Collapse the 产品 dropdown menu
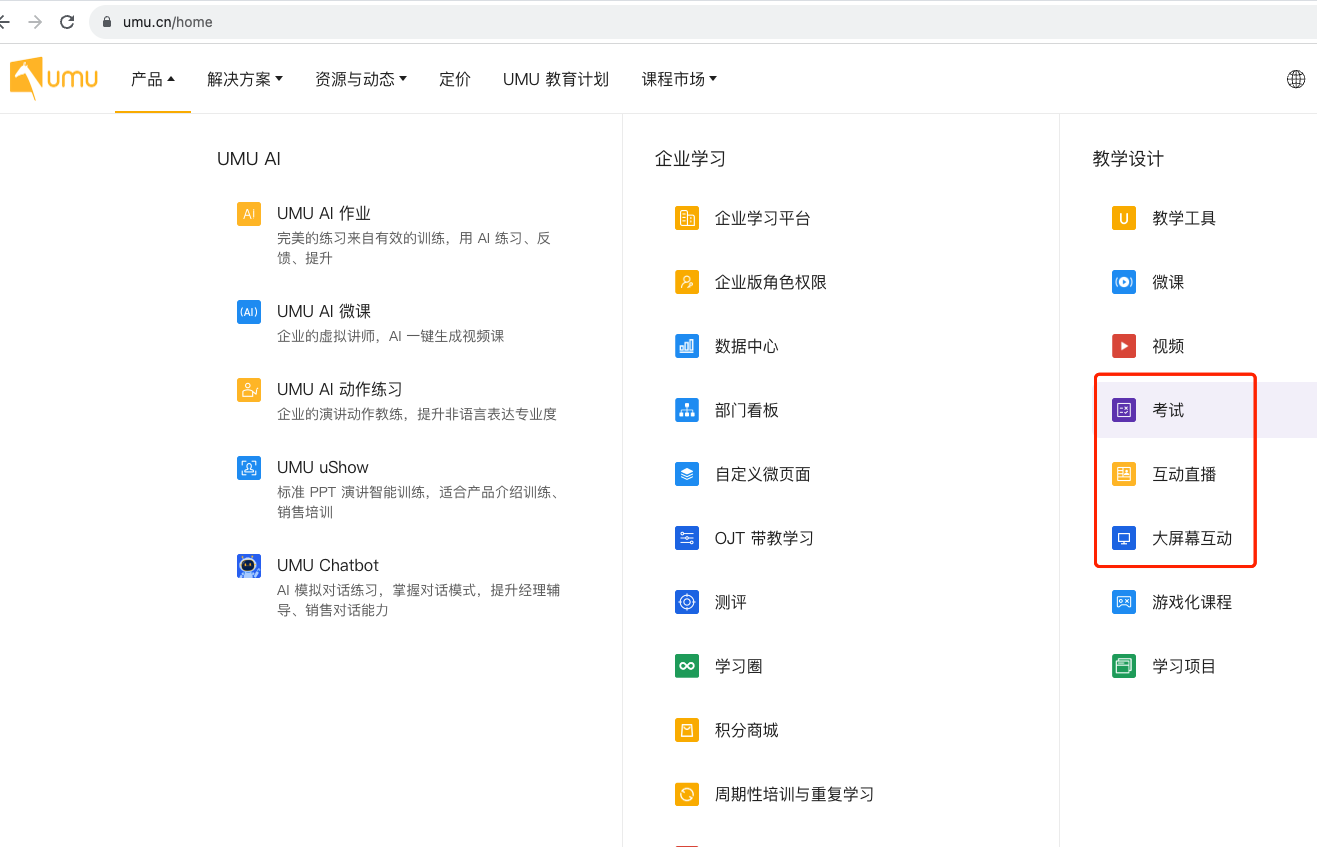Screen dimensions: 1317x847 click(x=153, y=79)
